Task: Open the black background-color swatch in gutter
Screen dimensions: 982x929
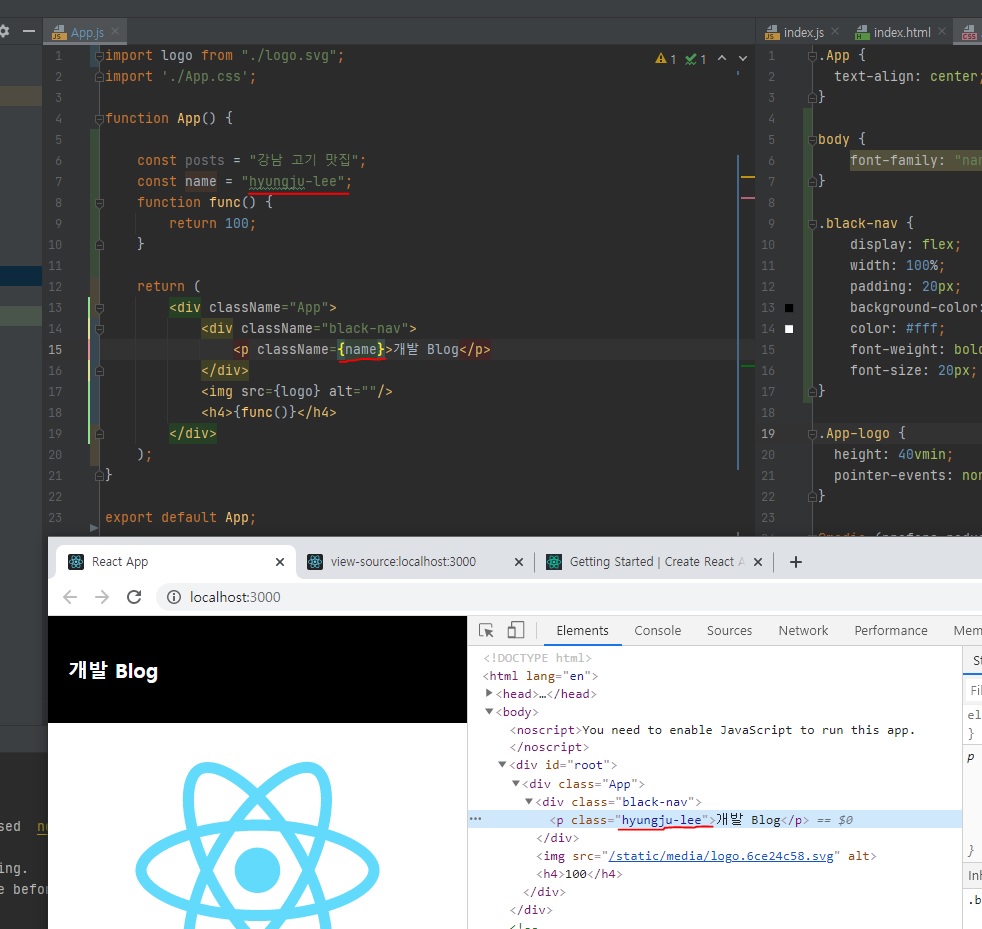Action: point(789,308)
